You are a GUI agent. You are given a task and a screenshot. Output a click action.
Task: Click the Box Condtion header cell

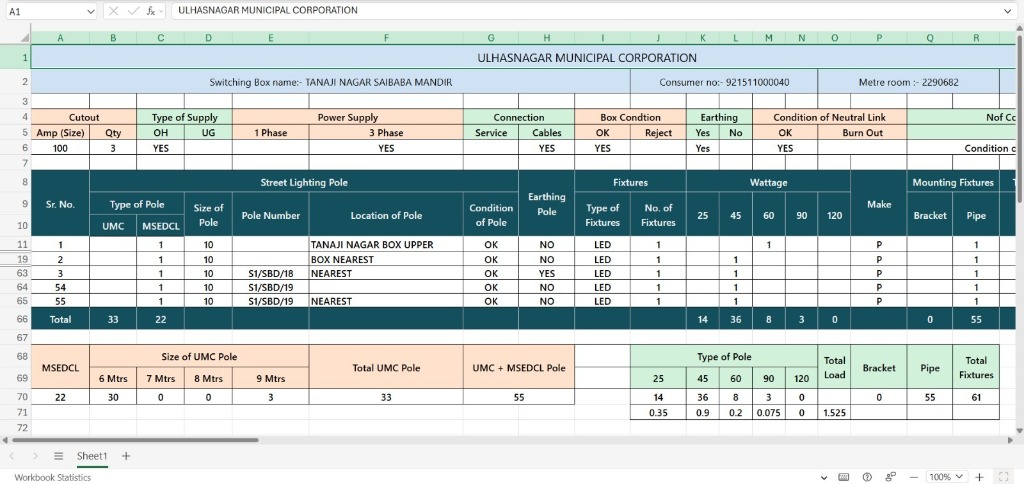pyautogui.click(x=630, y=118)
